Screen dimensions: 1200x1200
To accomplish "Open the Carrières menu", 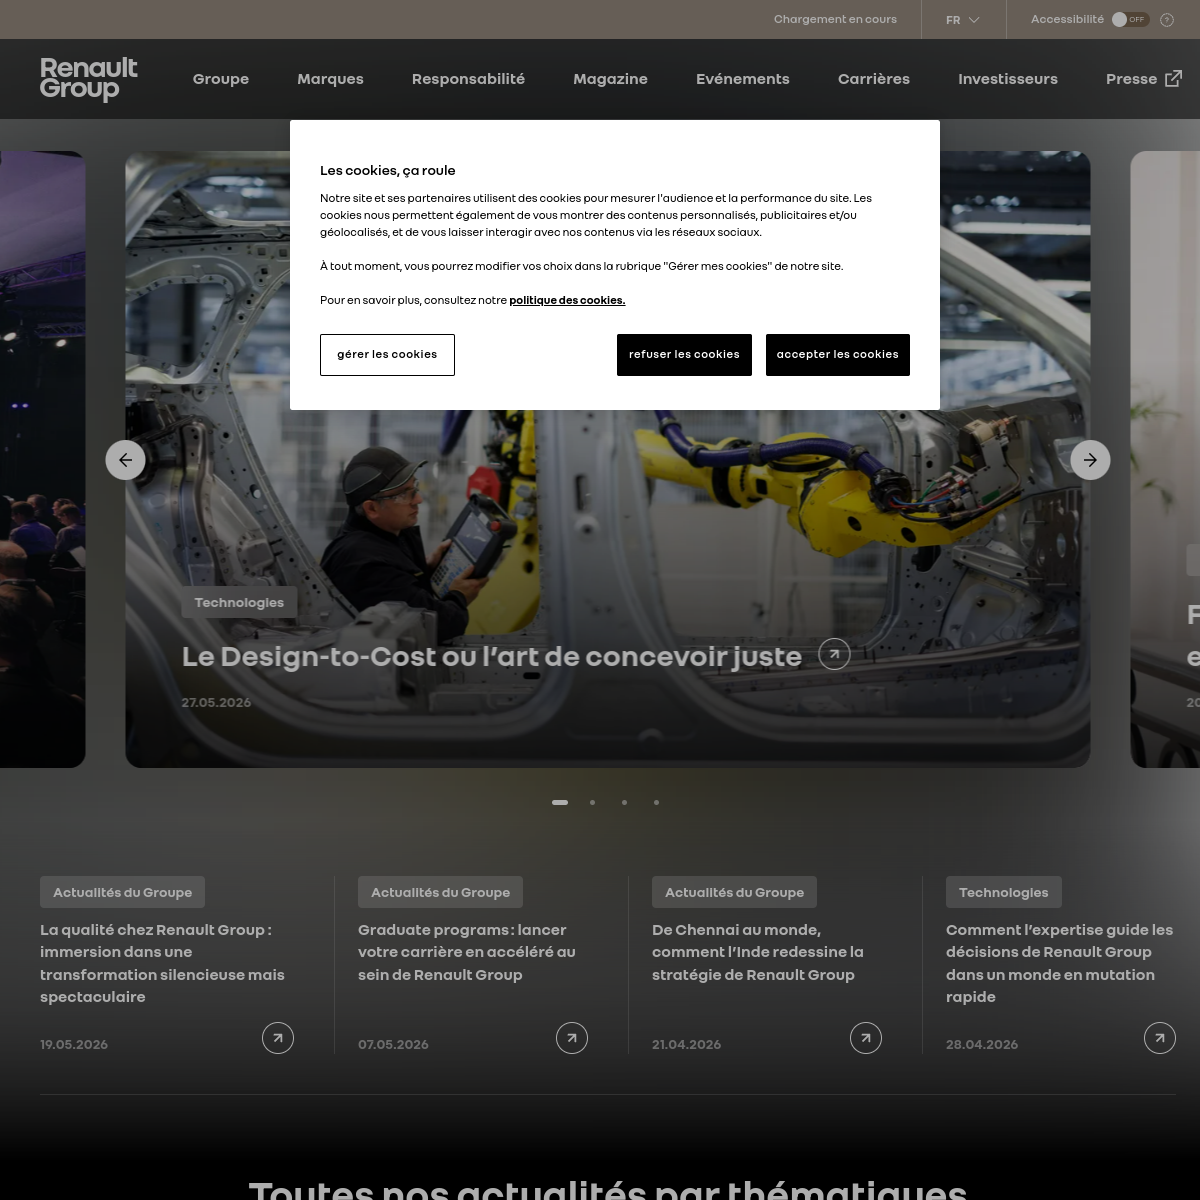I will coord(874,79).
